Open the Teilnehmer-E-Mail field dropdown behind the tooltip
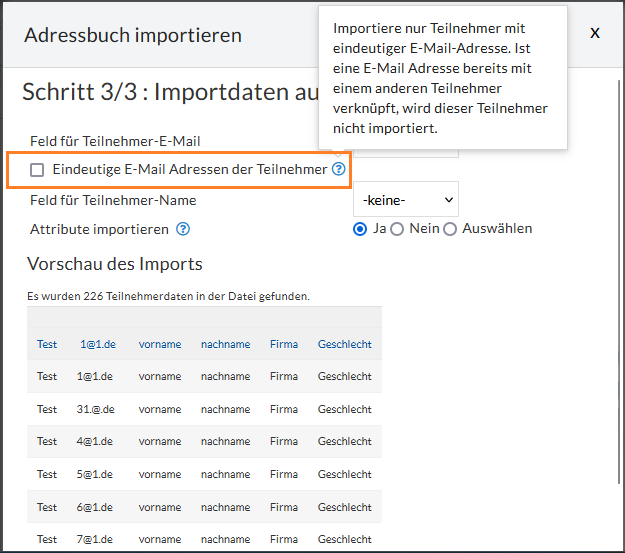The height and width of the screenshot is (553, 625). coord(406,154)
